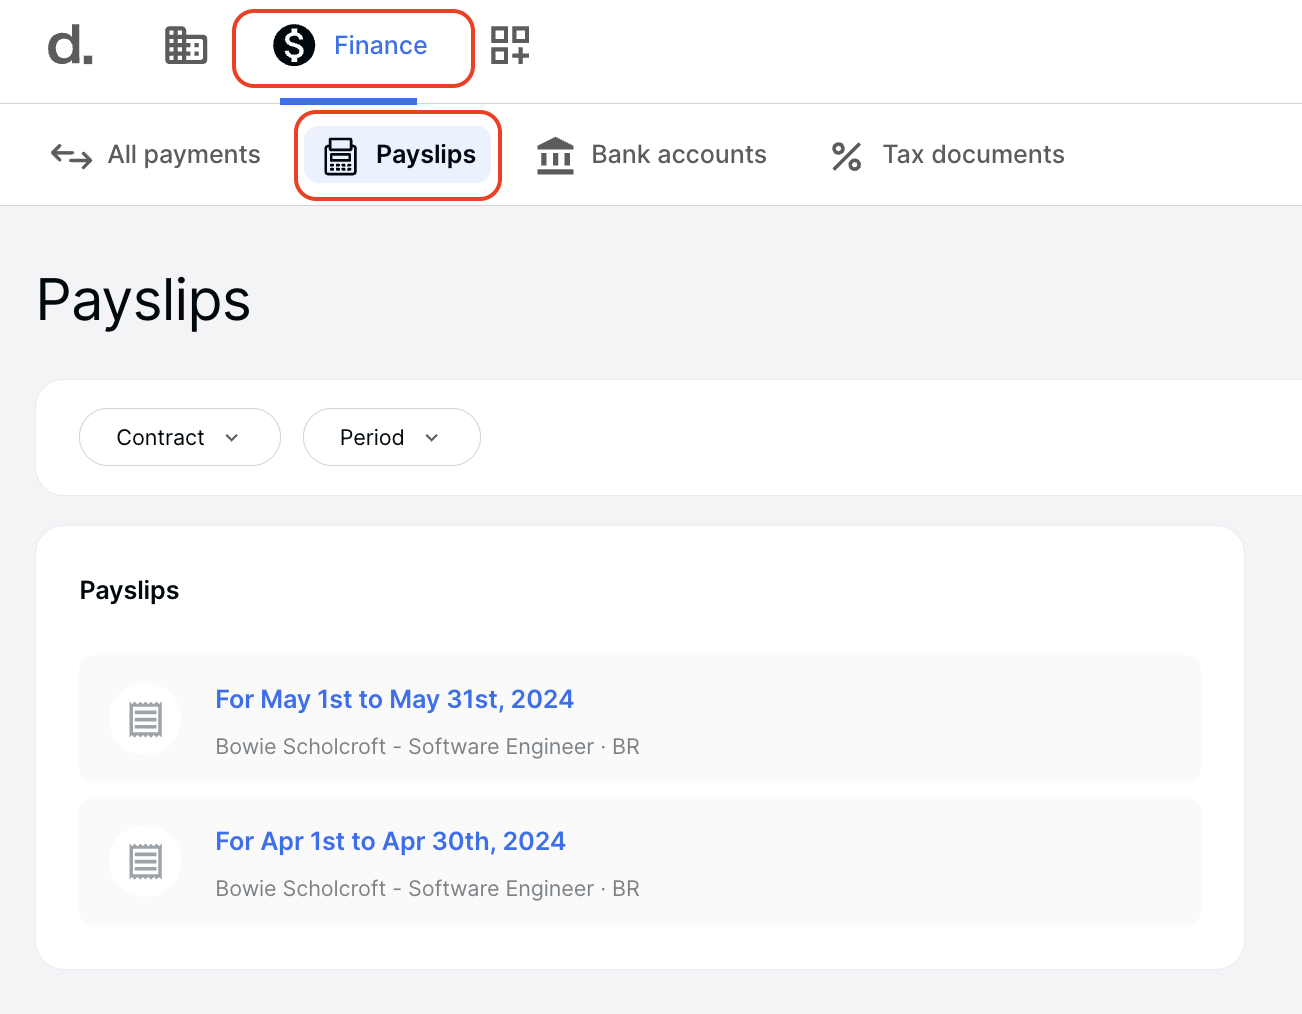Screen dimensions: 1302x1014
Task: Click the receipt icon on the April payslip row
Action: (144, 860)
